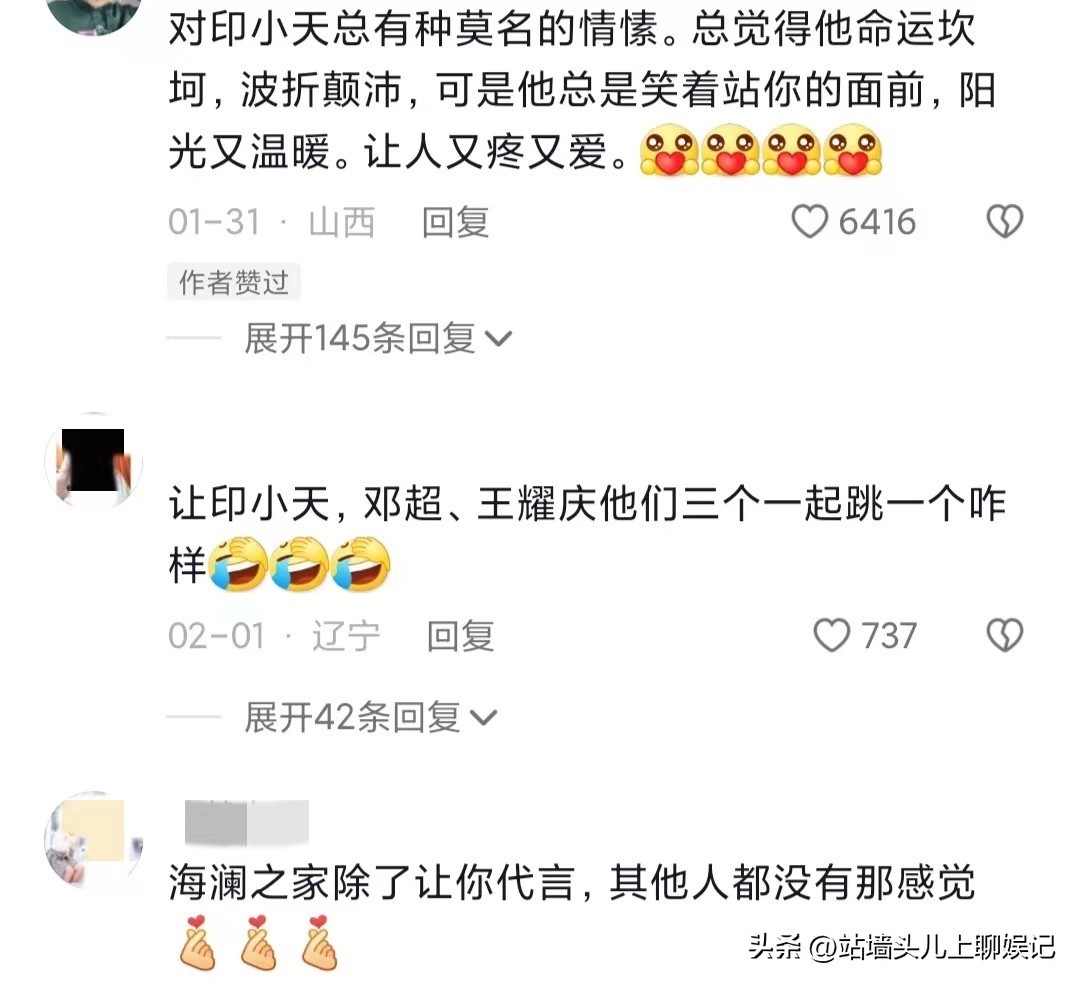Screen dimensions: 1080x985
Task: Click the chevron beside 展开145条回复
Action: (498, 339)
